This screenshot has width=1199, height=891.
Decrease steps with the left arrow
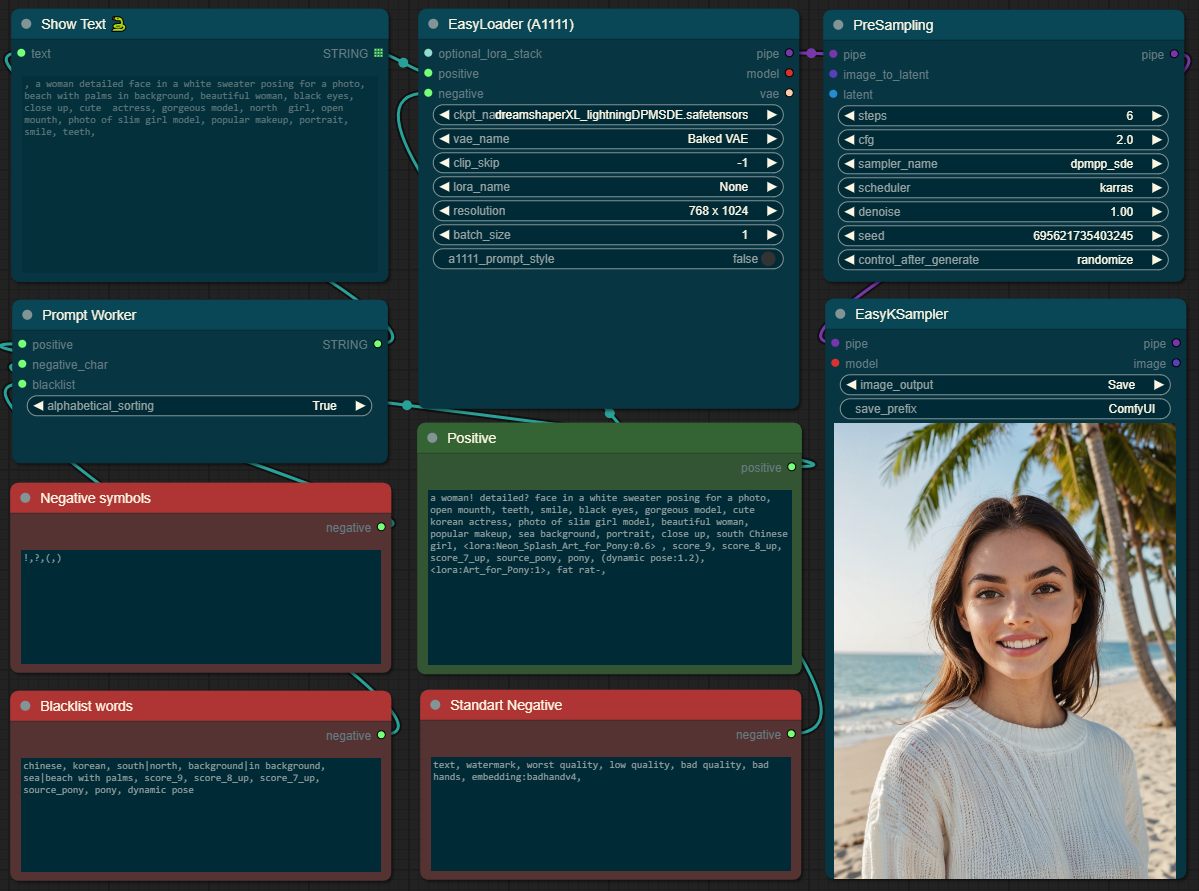(849, 115)
